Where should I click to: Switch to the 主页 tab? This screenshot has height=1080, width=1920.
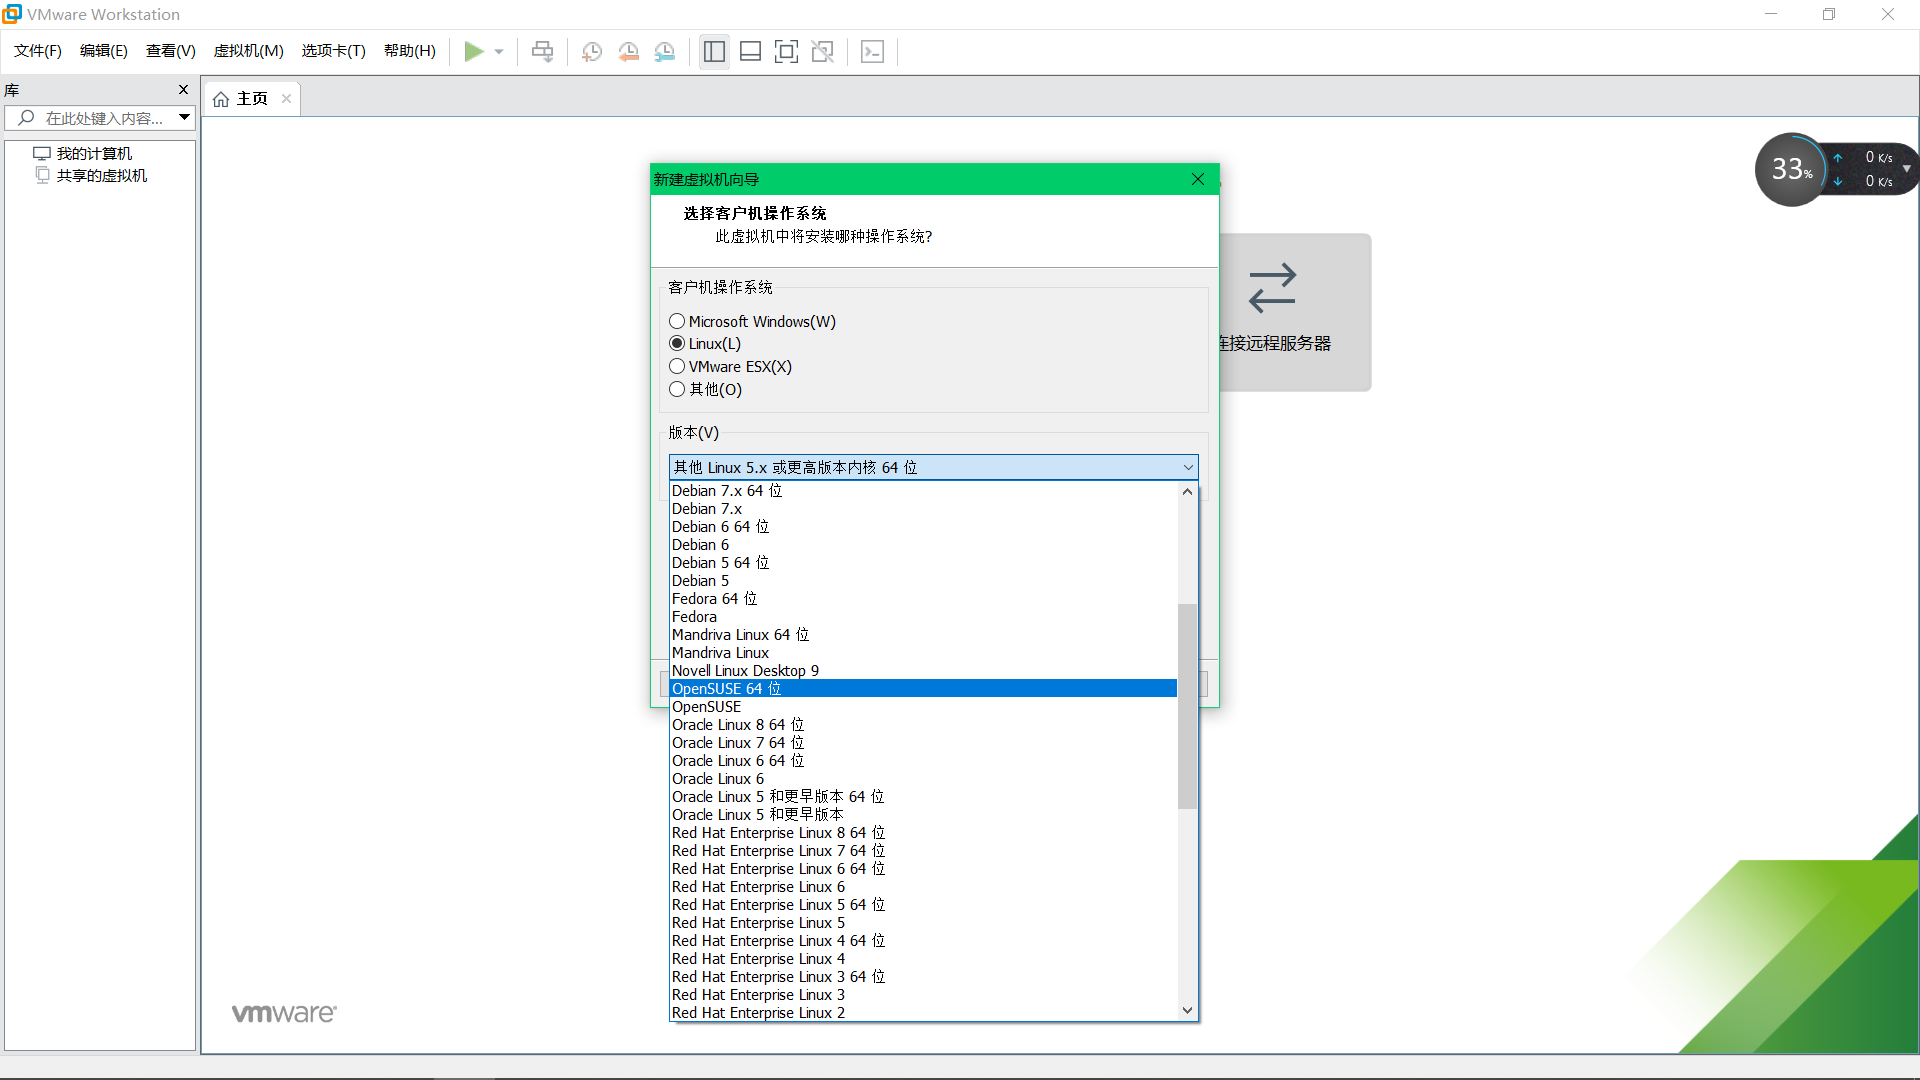252,99
